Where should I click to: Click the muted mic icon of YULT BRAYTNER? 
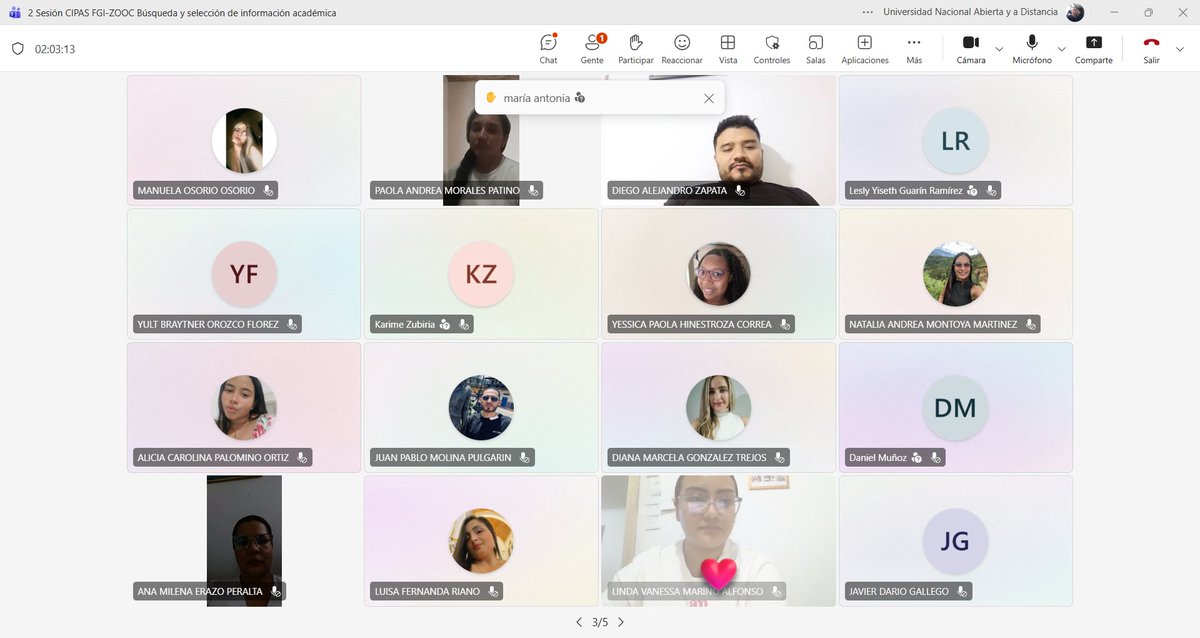tap(292, 324)
